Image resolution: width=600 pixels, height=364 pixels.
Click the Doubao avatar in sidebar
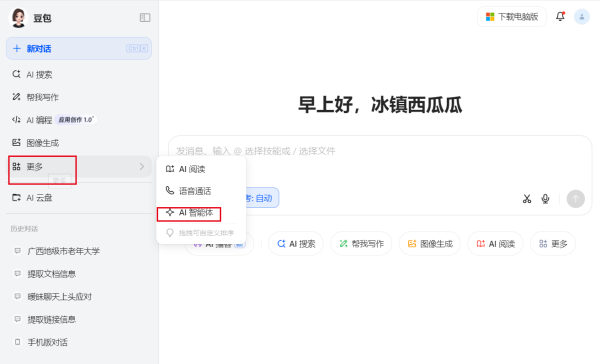18,18
